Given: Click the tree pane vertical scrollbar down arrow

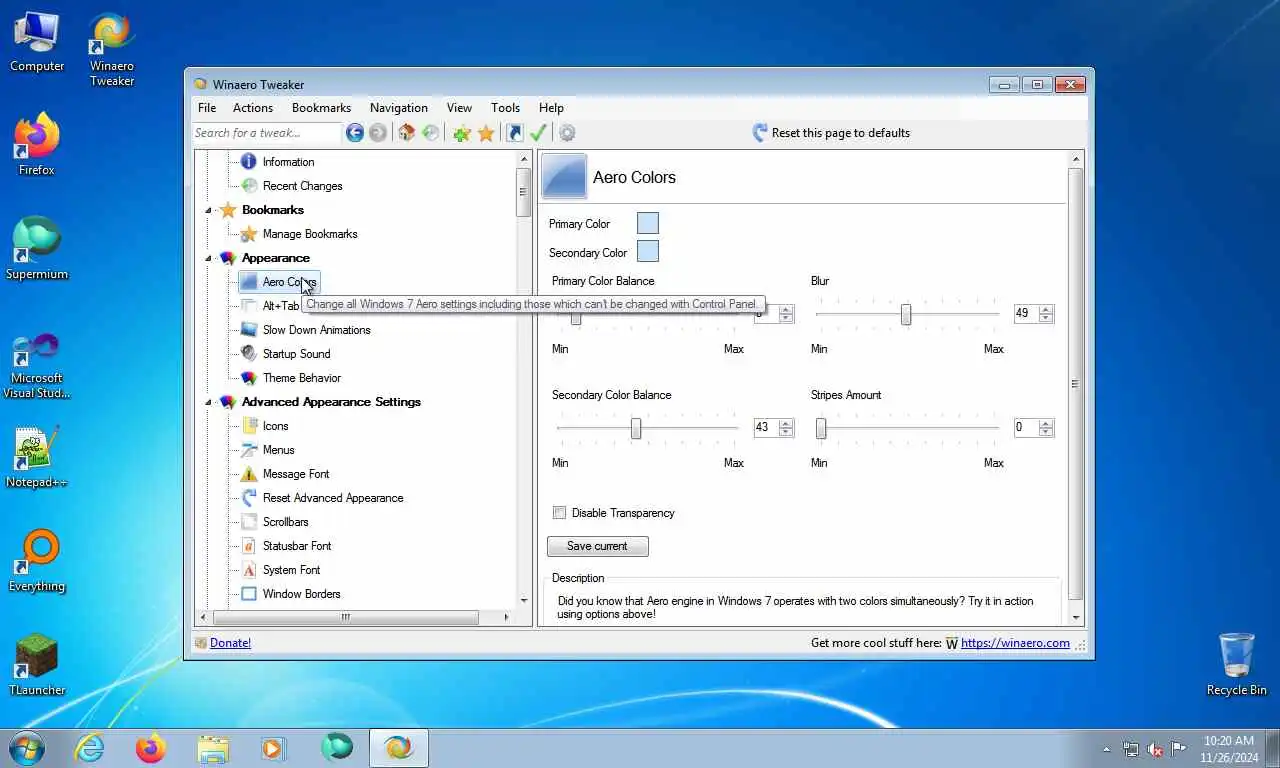Looking at the screenshot, I should (x=524, y=601).
